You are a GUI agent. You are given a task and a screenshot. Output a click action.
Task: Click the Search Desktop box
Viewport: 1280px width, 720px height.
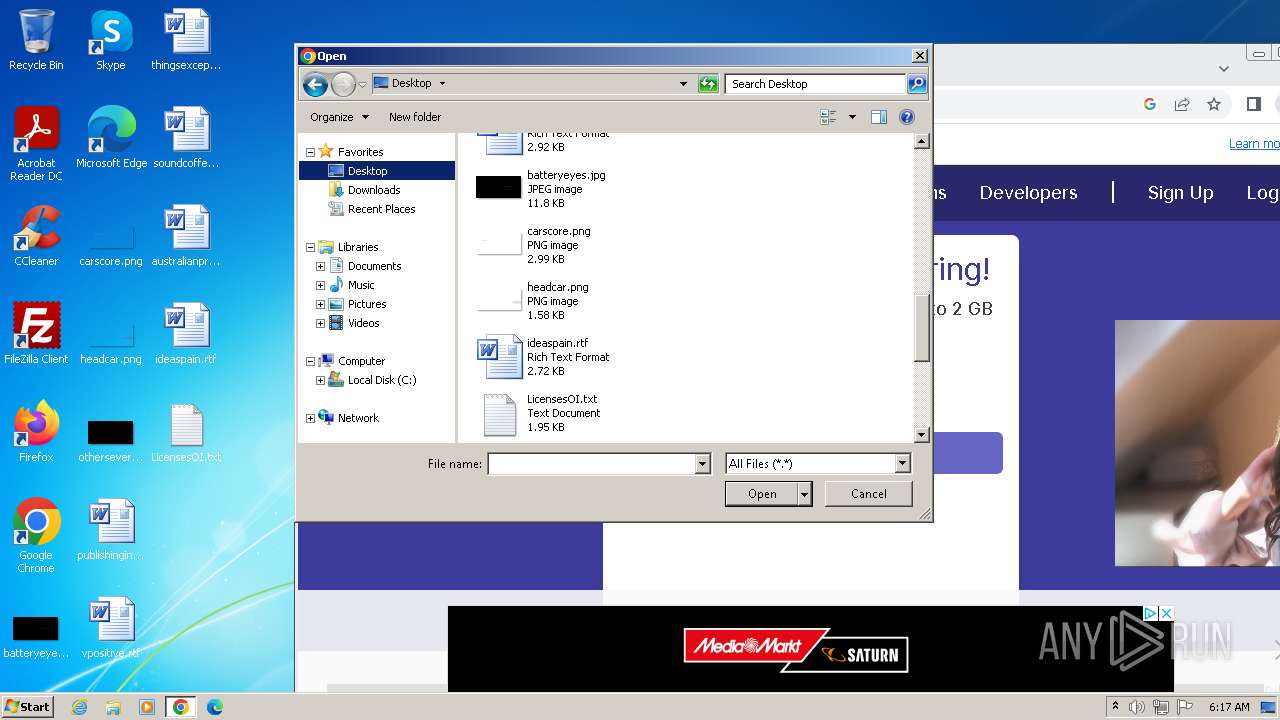815,84
